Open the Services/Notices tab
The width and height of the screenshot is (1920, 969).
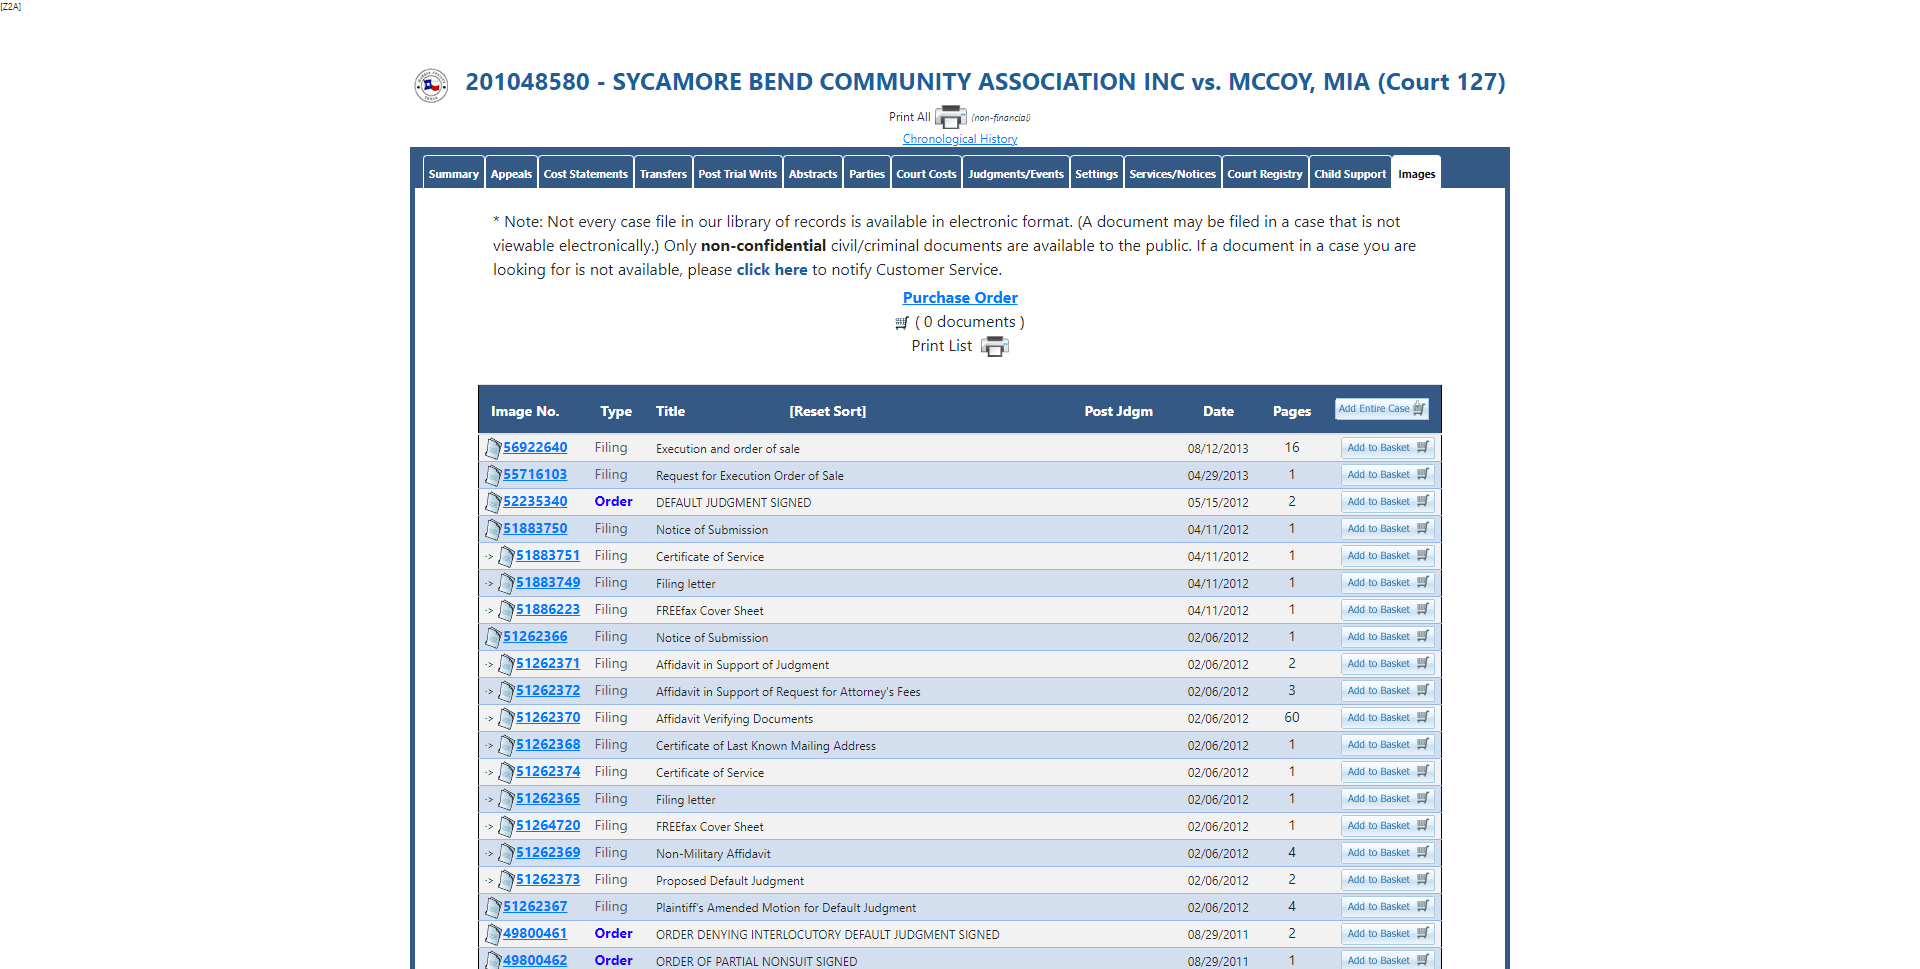1172,173
